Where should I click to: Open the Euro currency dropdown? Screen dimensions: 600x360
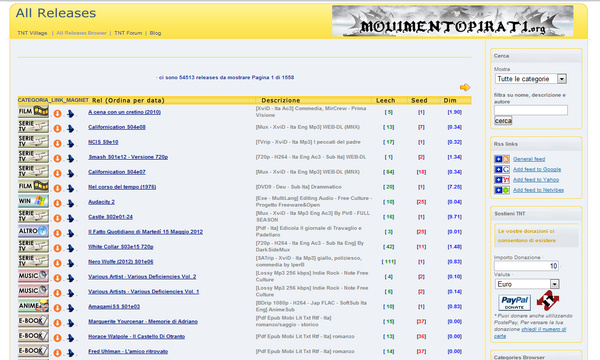tap(527, 284)
